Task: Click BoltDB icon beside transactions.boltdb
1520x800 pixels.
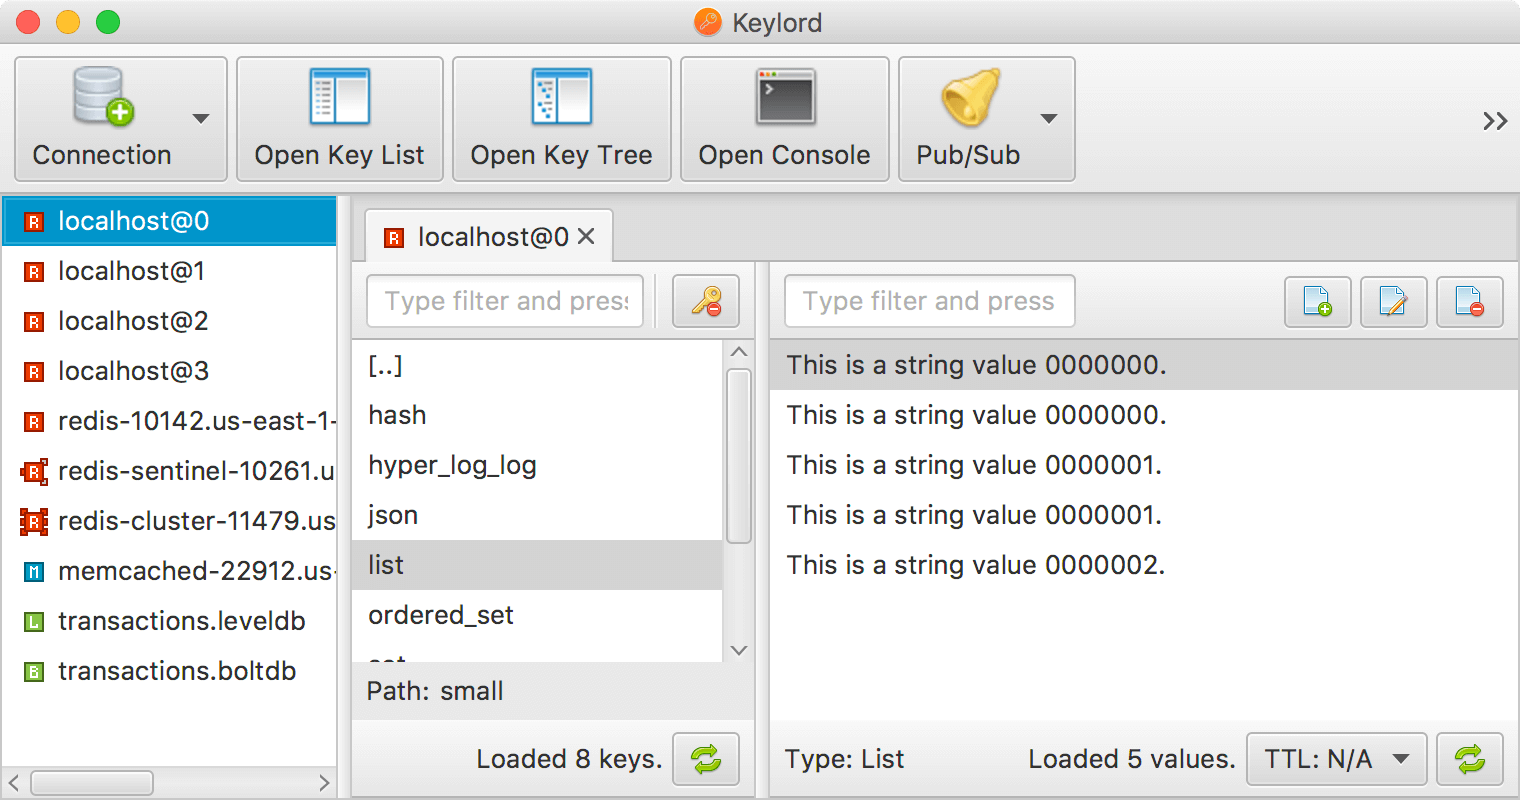Action: click(x=34, y=672)
